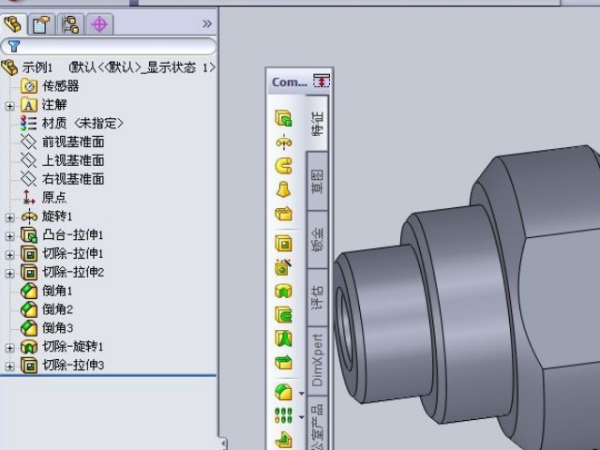
Task: Click the Fillet tool icon
Action: click(x=284, y=392)
